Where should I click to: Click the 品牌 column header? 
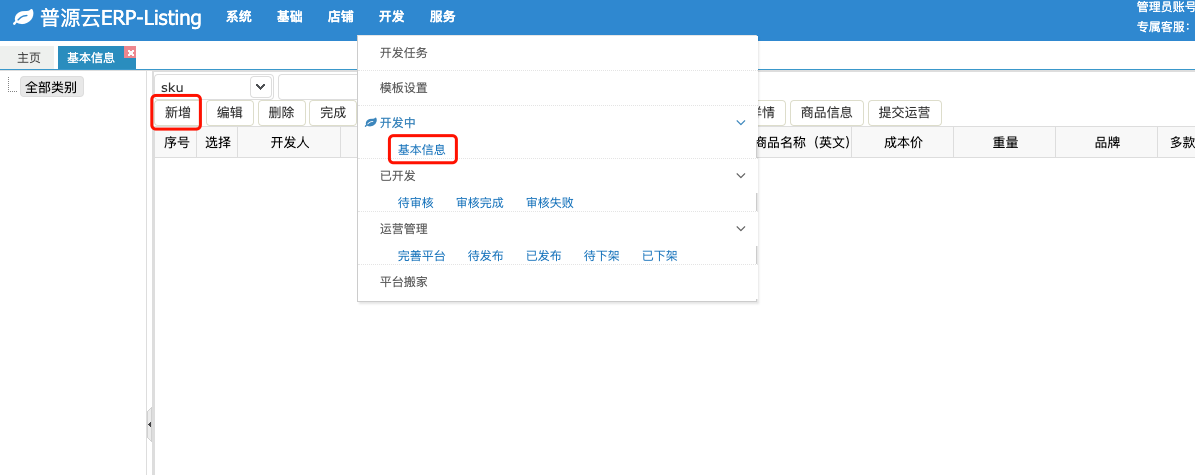[1107, 143]
